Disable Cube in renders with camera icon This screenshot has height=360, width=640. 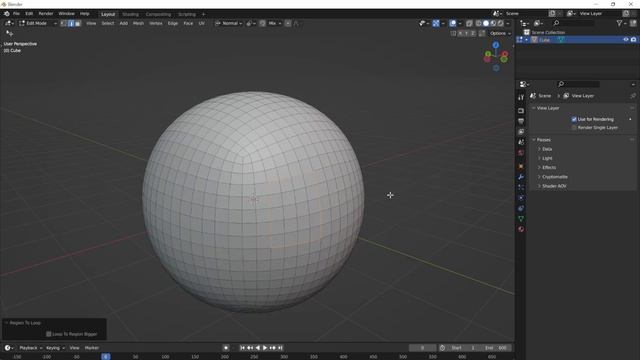(x=633, y=40)
